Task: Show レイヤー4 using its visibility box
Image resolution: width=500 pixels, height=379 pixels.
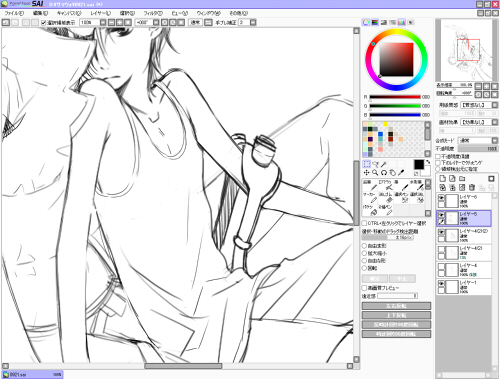Action: (441, 266)
